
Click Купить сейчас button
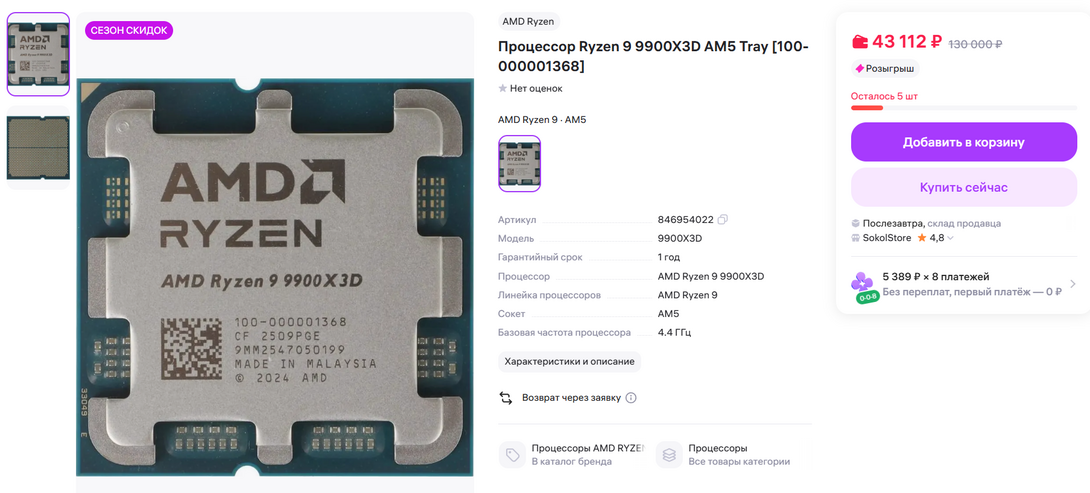pos(963,187)
